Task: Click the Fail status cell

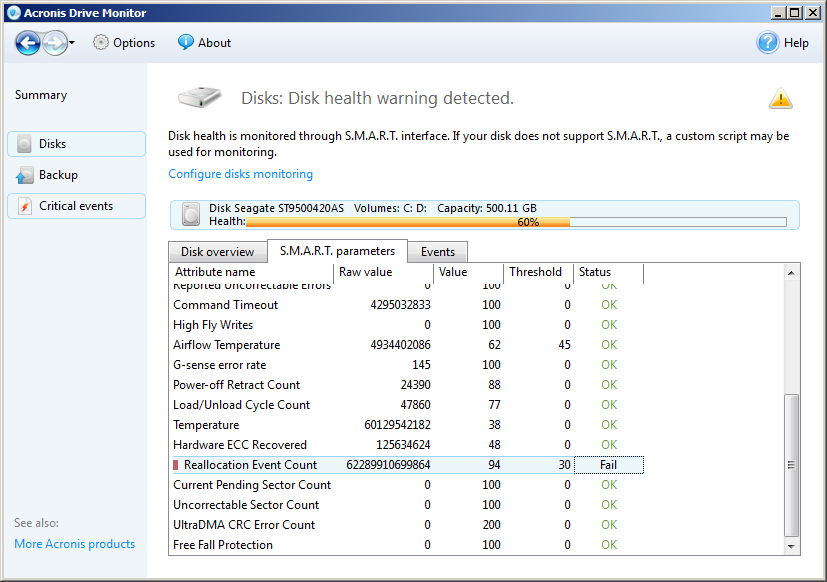Action: pos(608,465)
